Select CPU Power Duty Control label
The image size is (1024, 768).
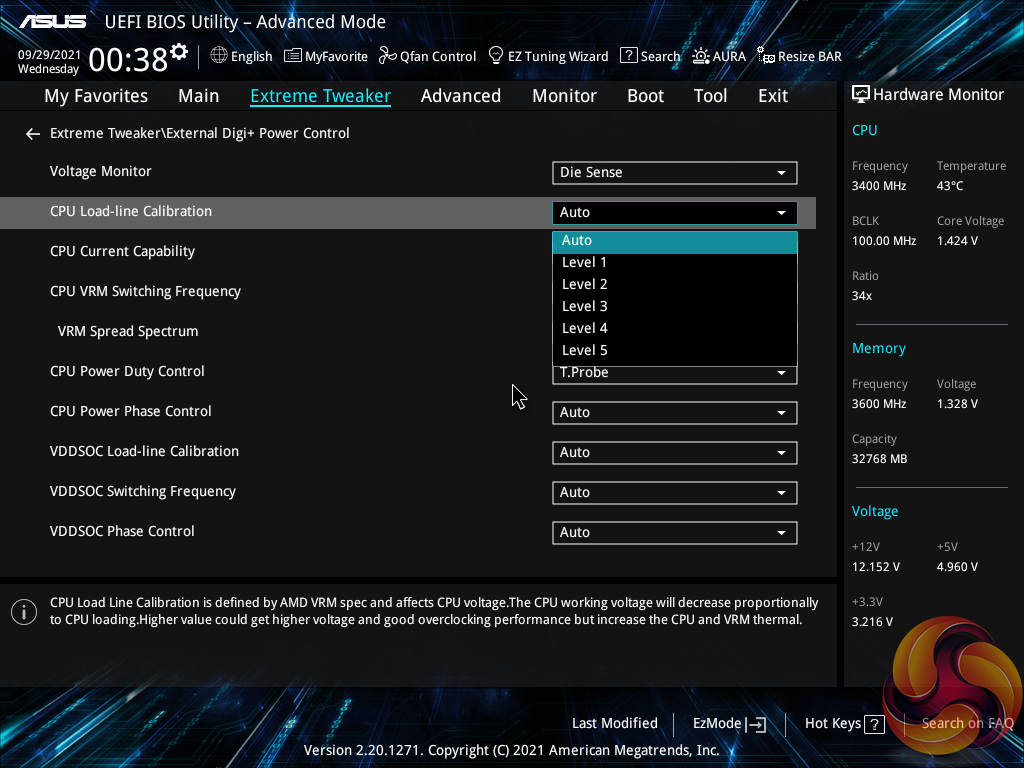tap(127, 372)
